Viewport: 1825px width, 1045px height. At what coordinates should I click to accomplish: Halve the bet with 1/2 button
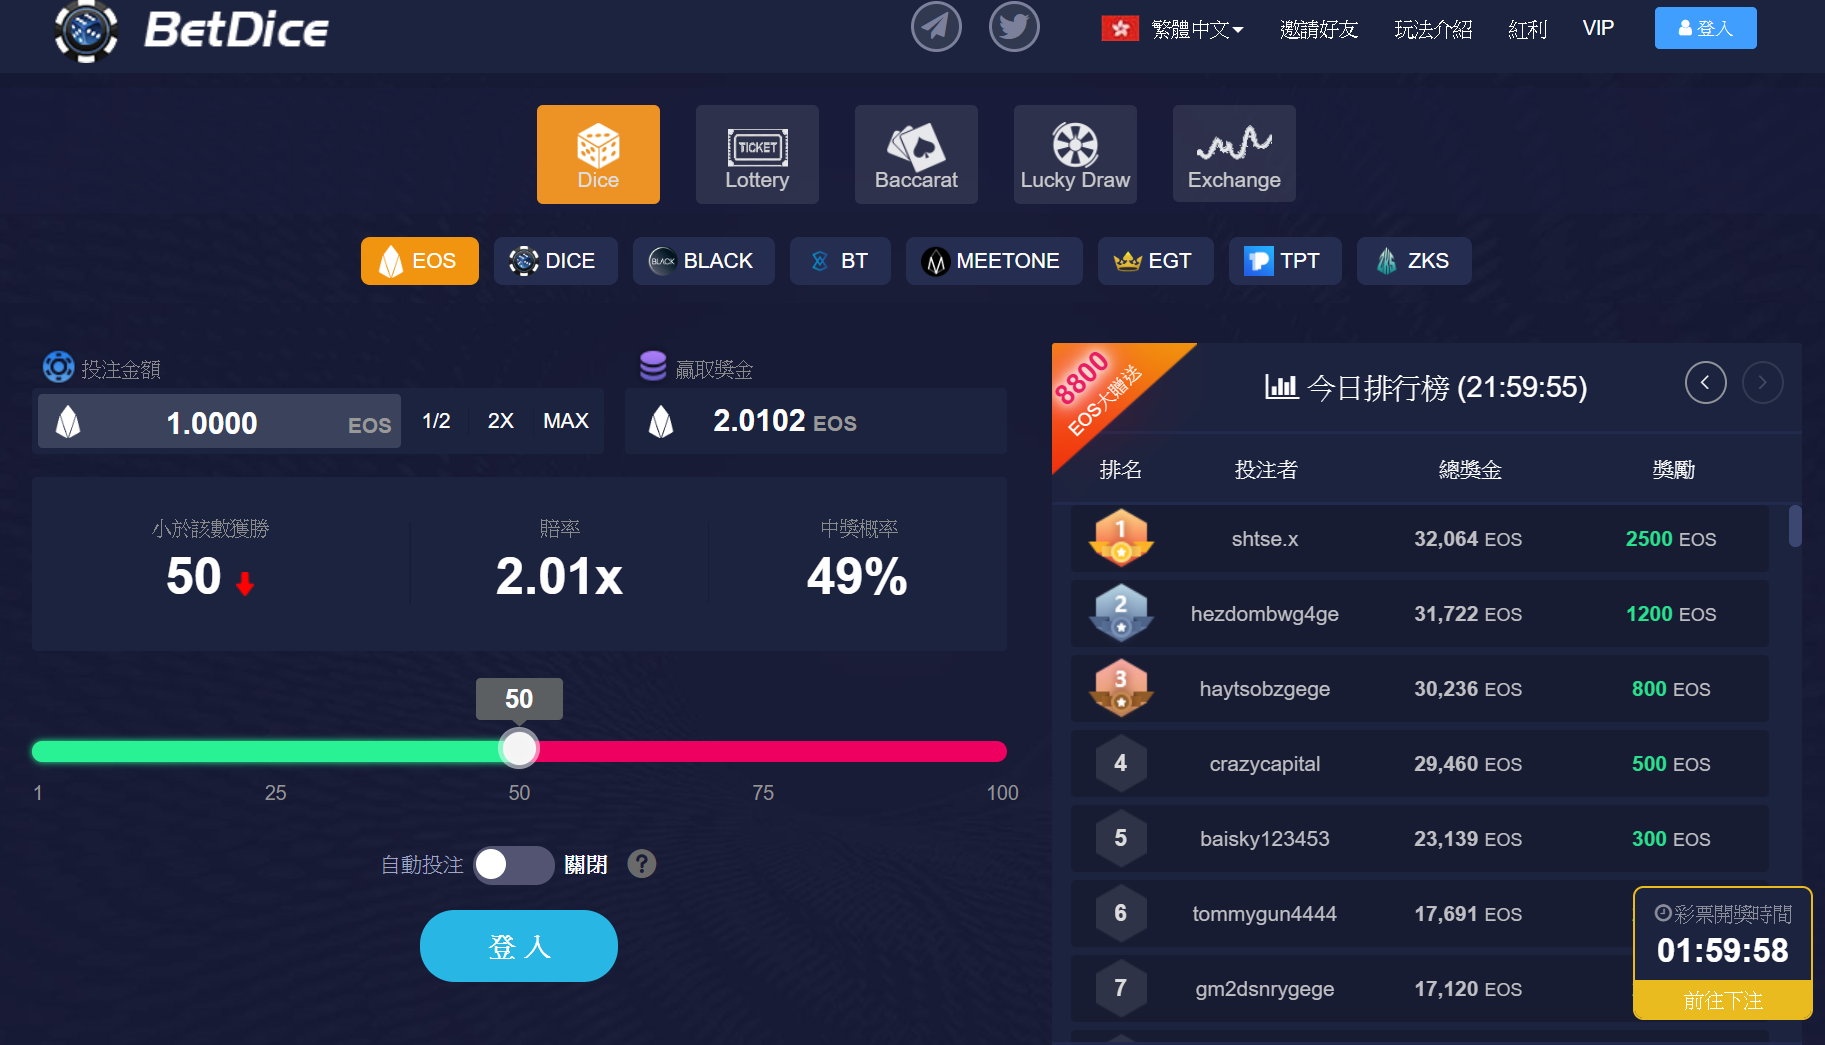436,421
